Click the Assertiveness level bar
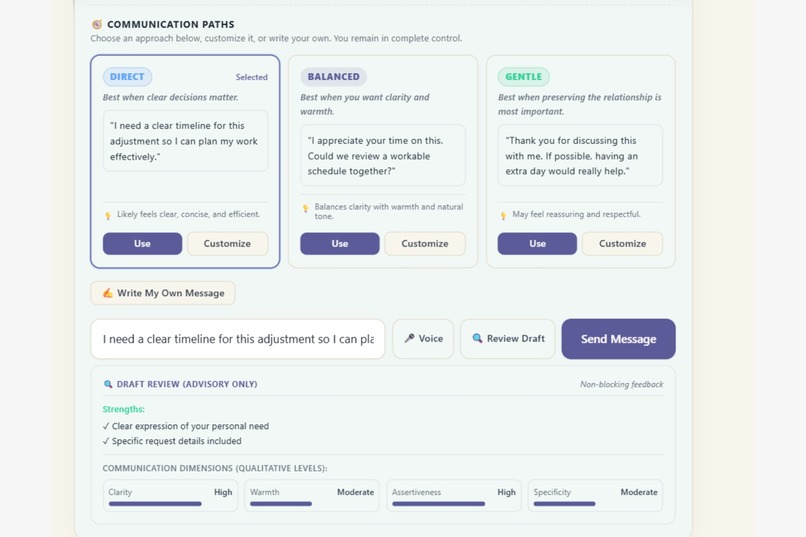Image resolution: width=806 pixels, height=537 pixels. click(438, 504)
